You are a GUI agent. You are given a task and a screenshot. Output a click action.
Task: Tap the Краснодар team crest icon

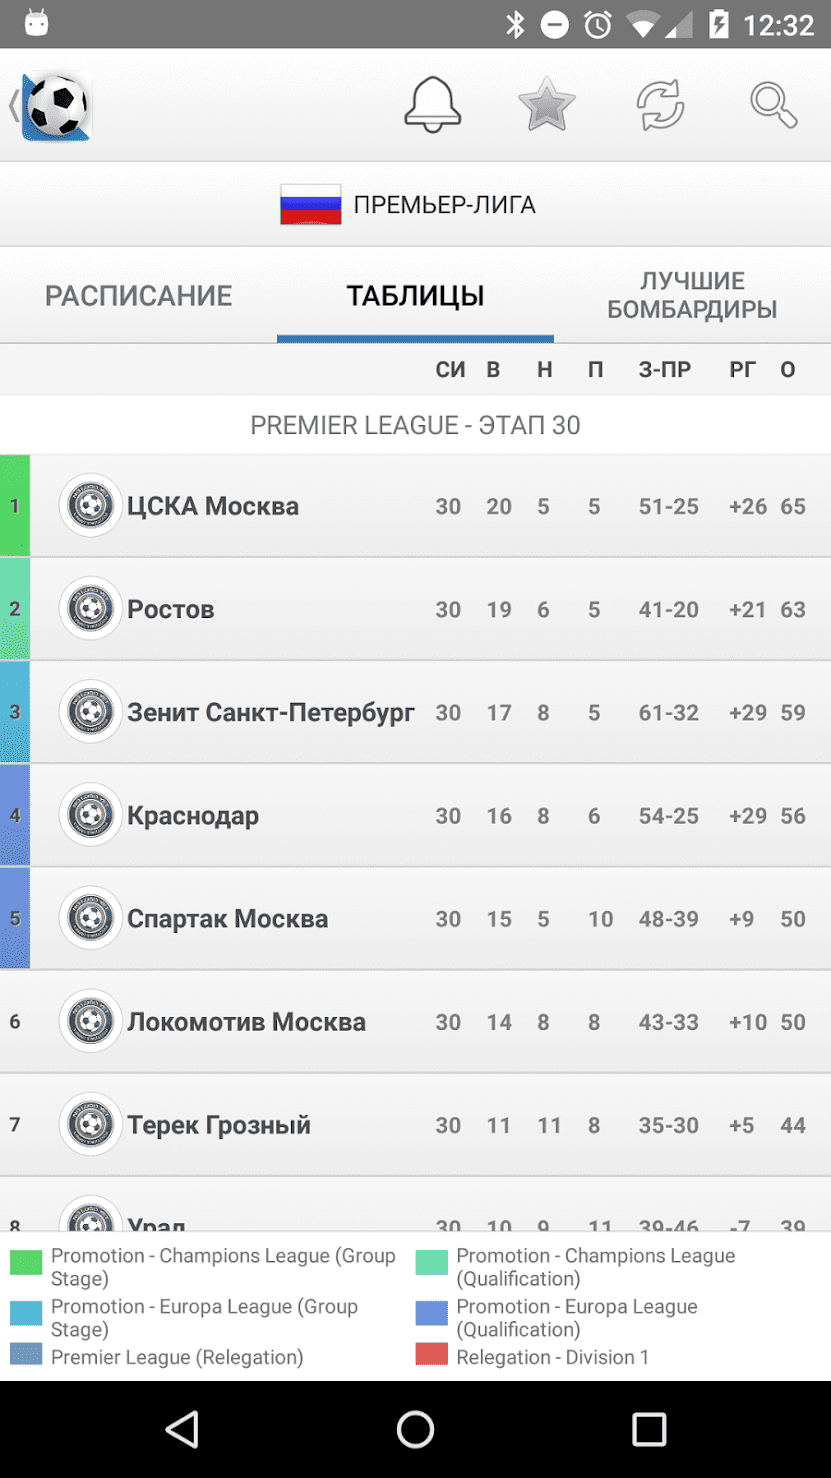[x=90, y=815]
